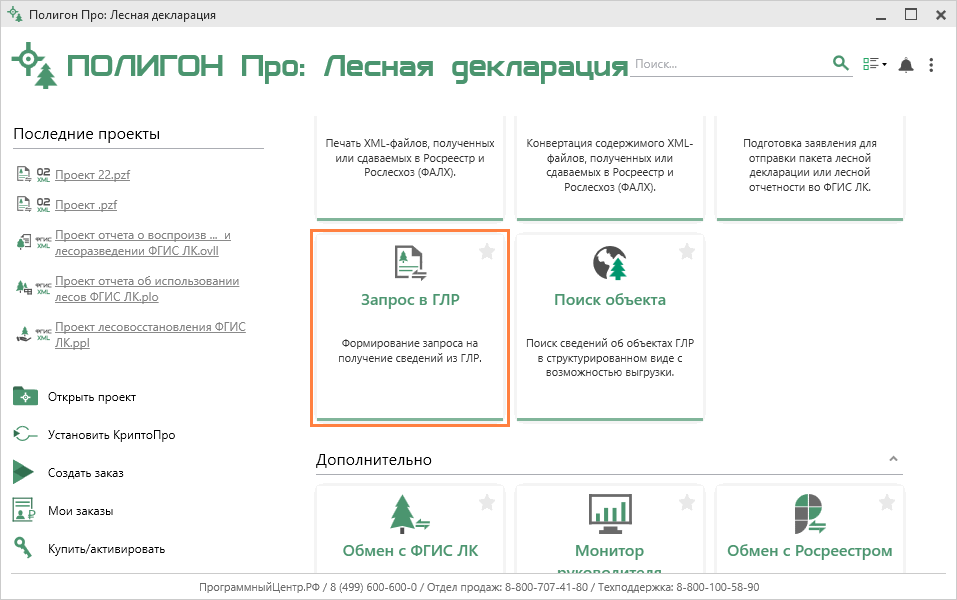Click the Купить/активировать key icon
The width and height of the screenshot is (957, 600).
click(x=24, y=548)
